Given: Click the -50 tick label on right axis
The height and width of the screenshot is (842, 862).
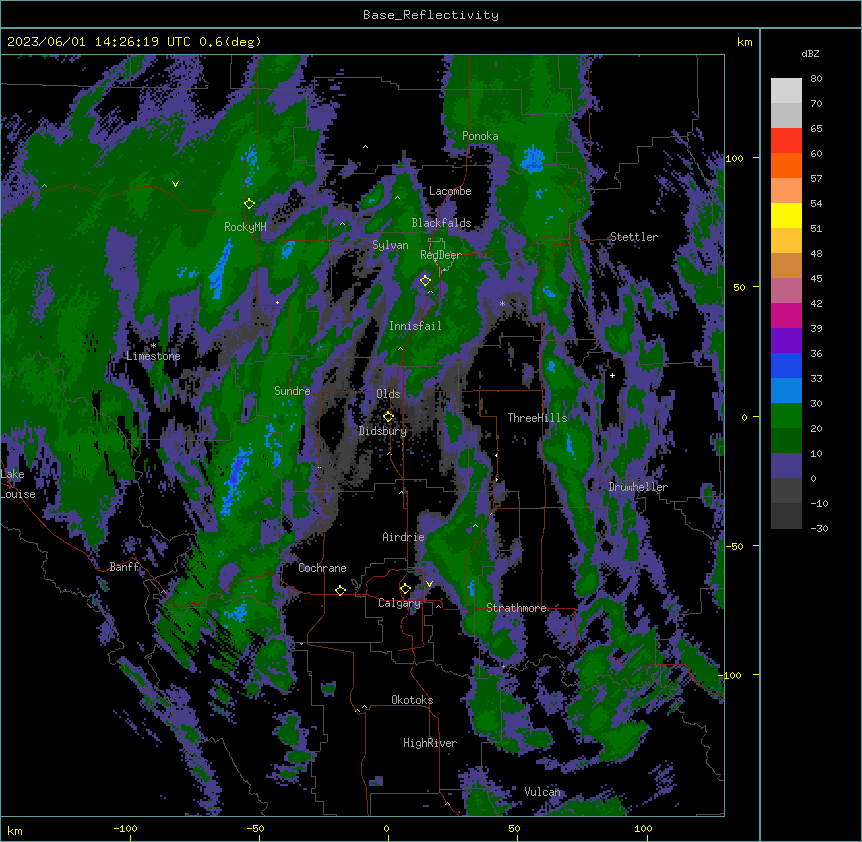Looking at the screenshot, I should click(734, 546).
